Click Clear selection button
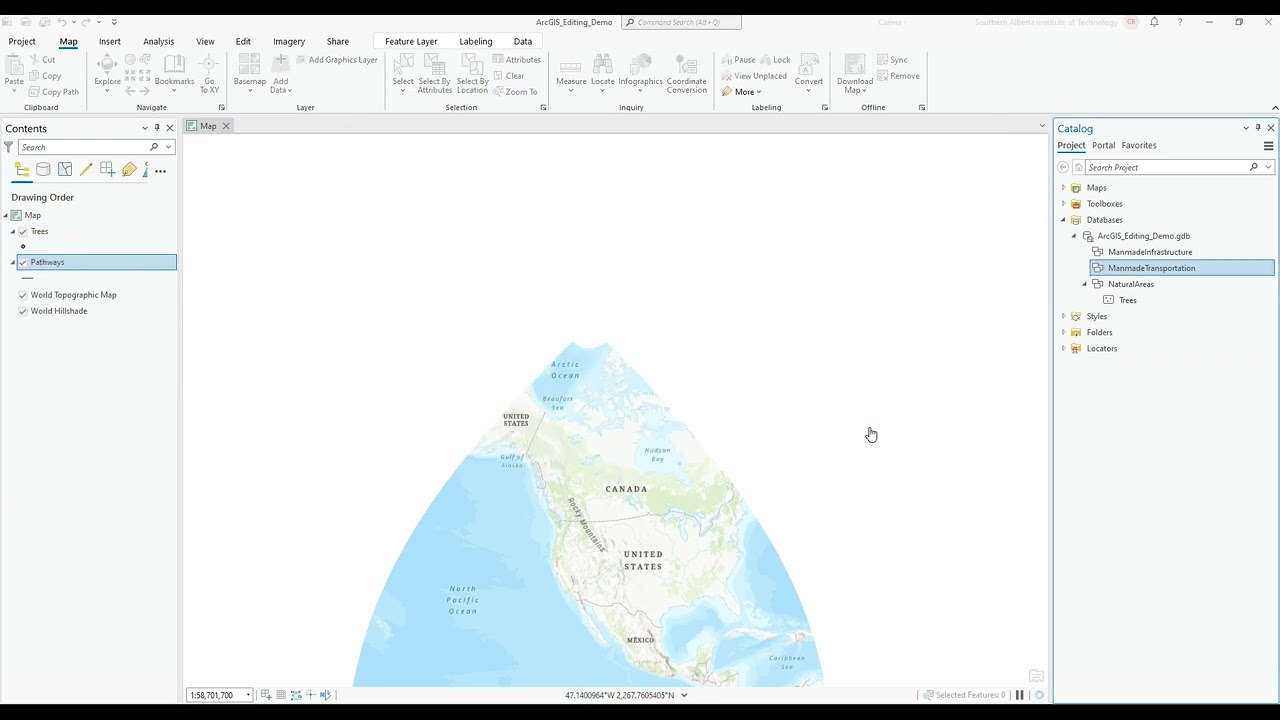This screenshot has height=720, width=1280. [x=509, y=76]
